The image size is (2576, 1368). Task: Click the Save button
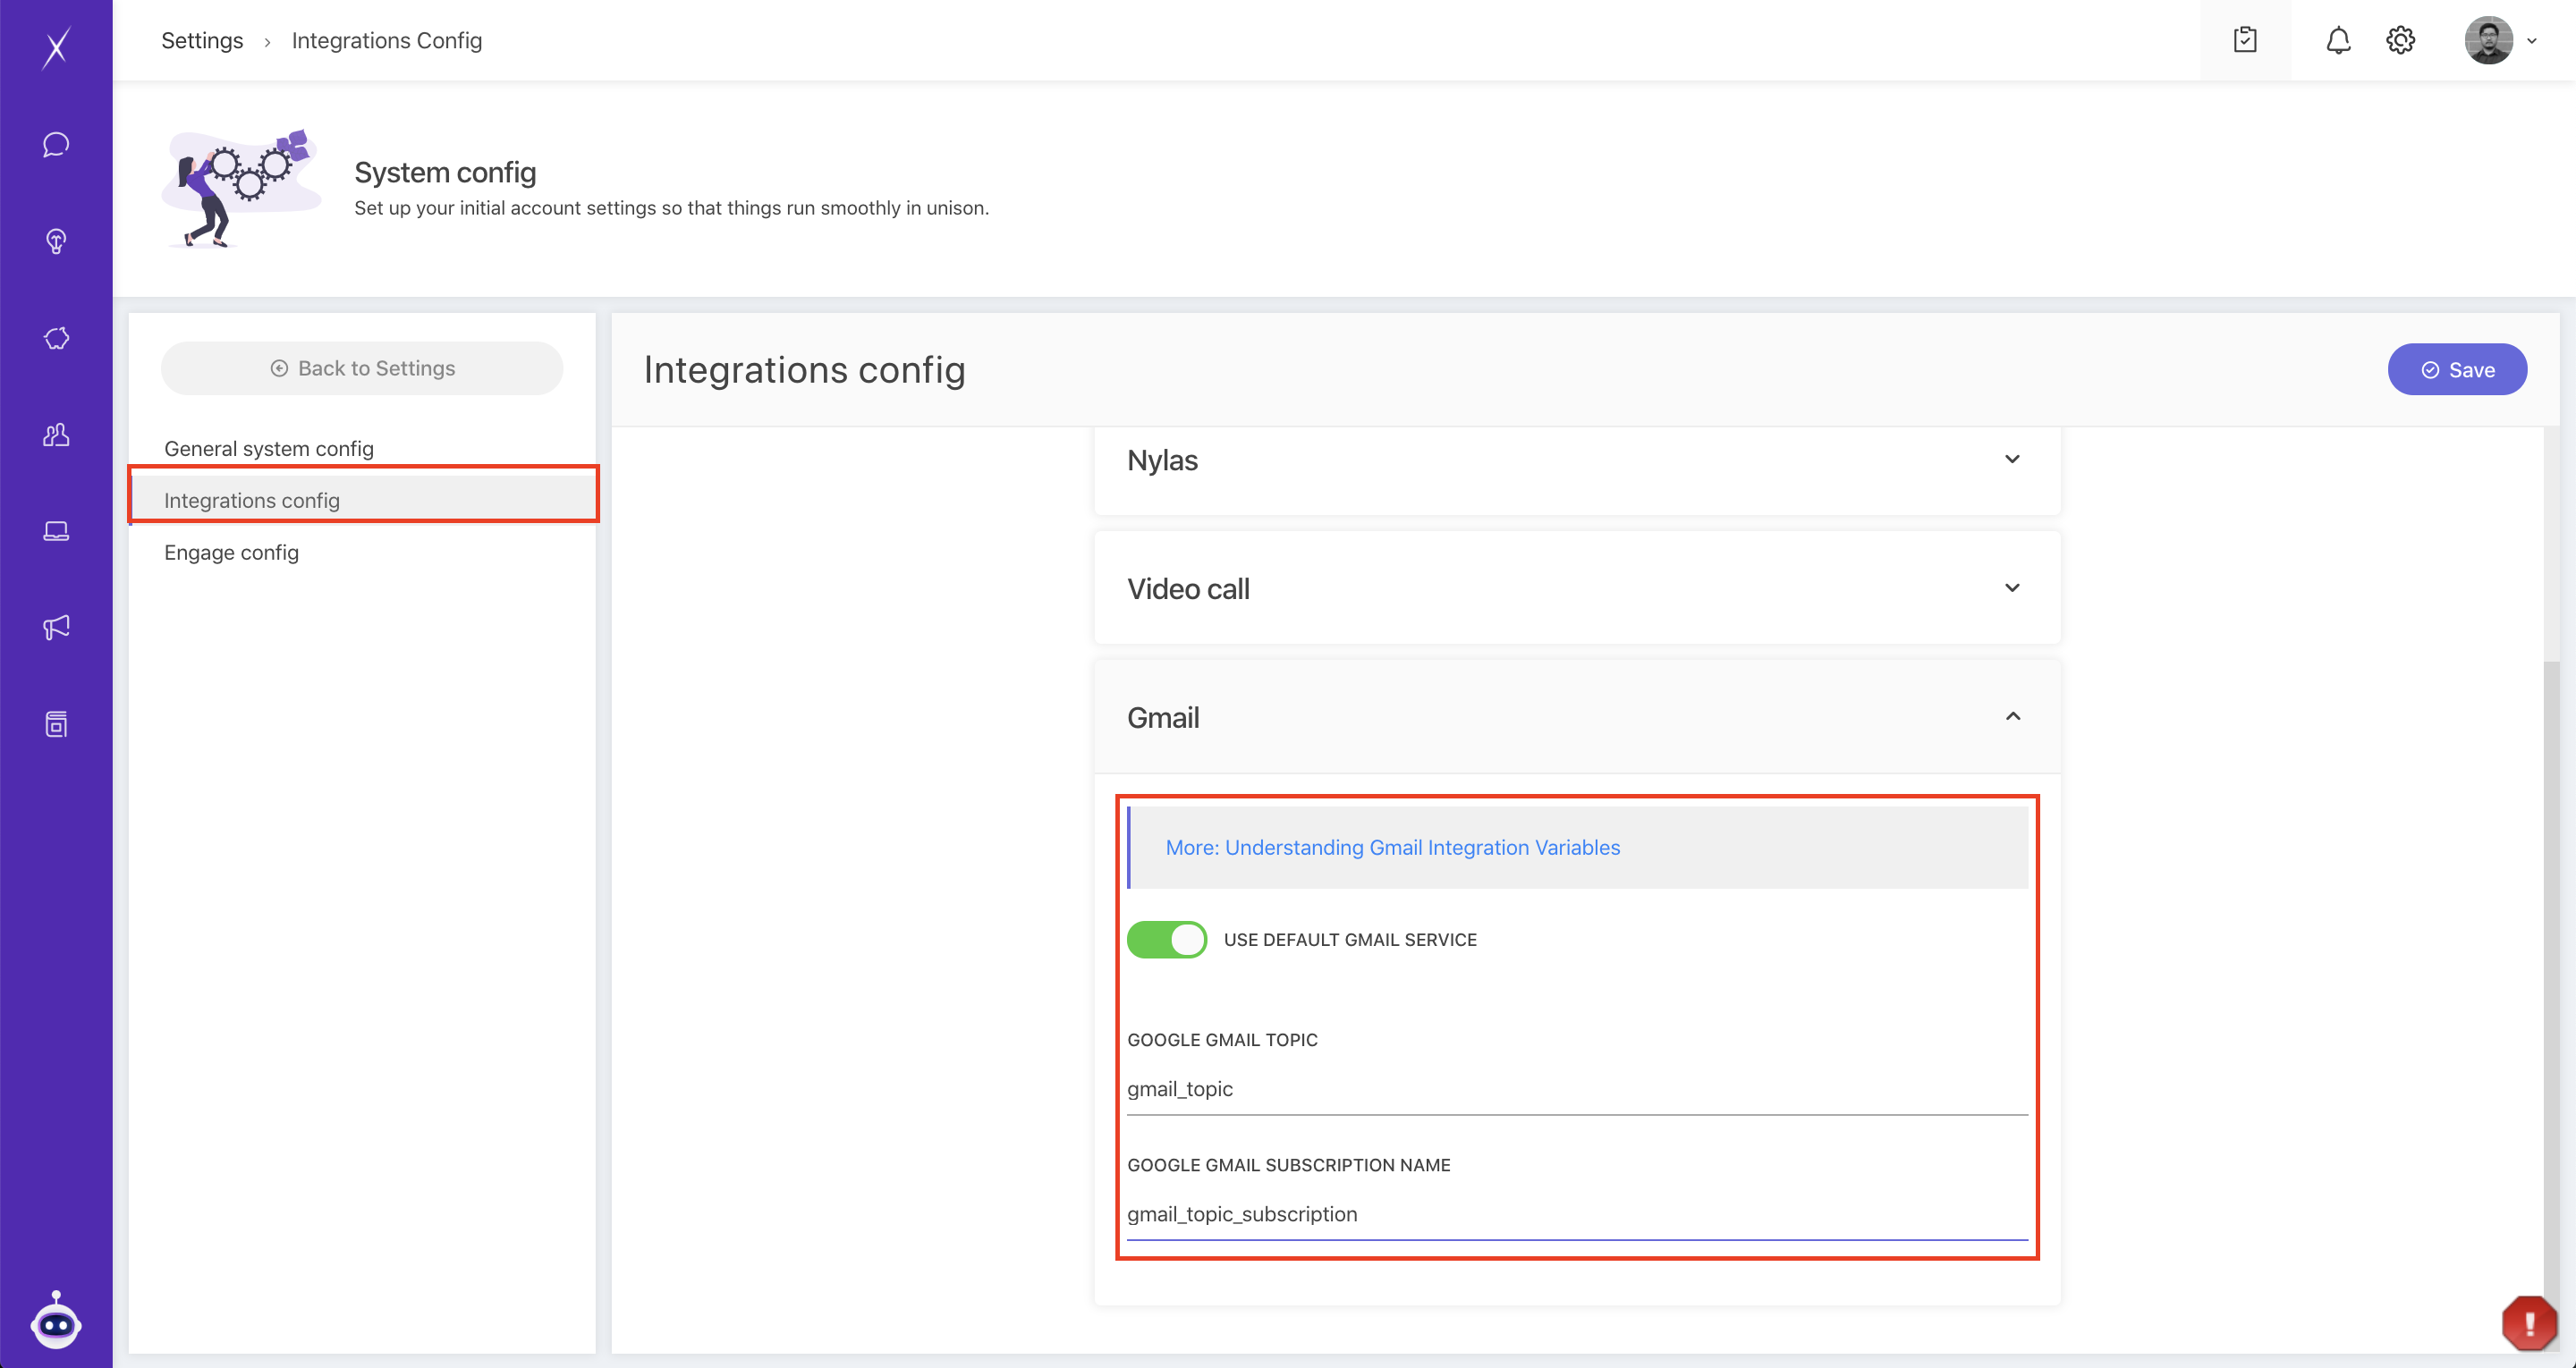[2457, 370]
